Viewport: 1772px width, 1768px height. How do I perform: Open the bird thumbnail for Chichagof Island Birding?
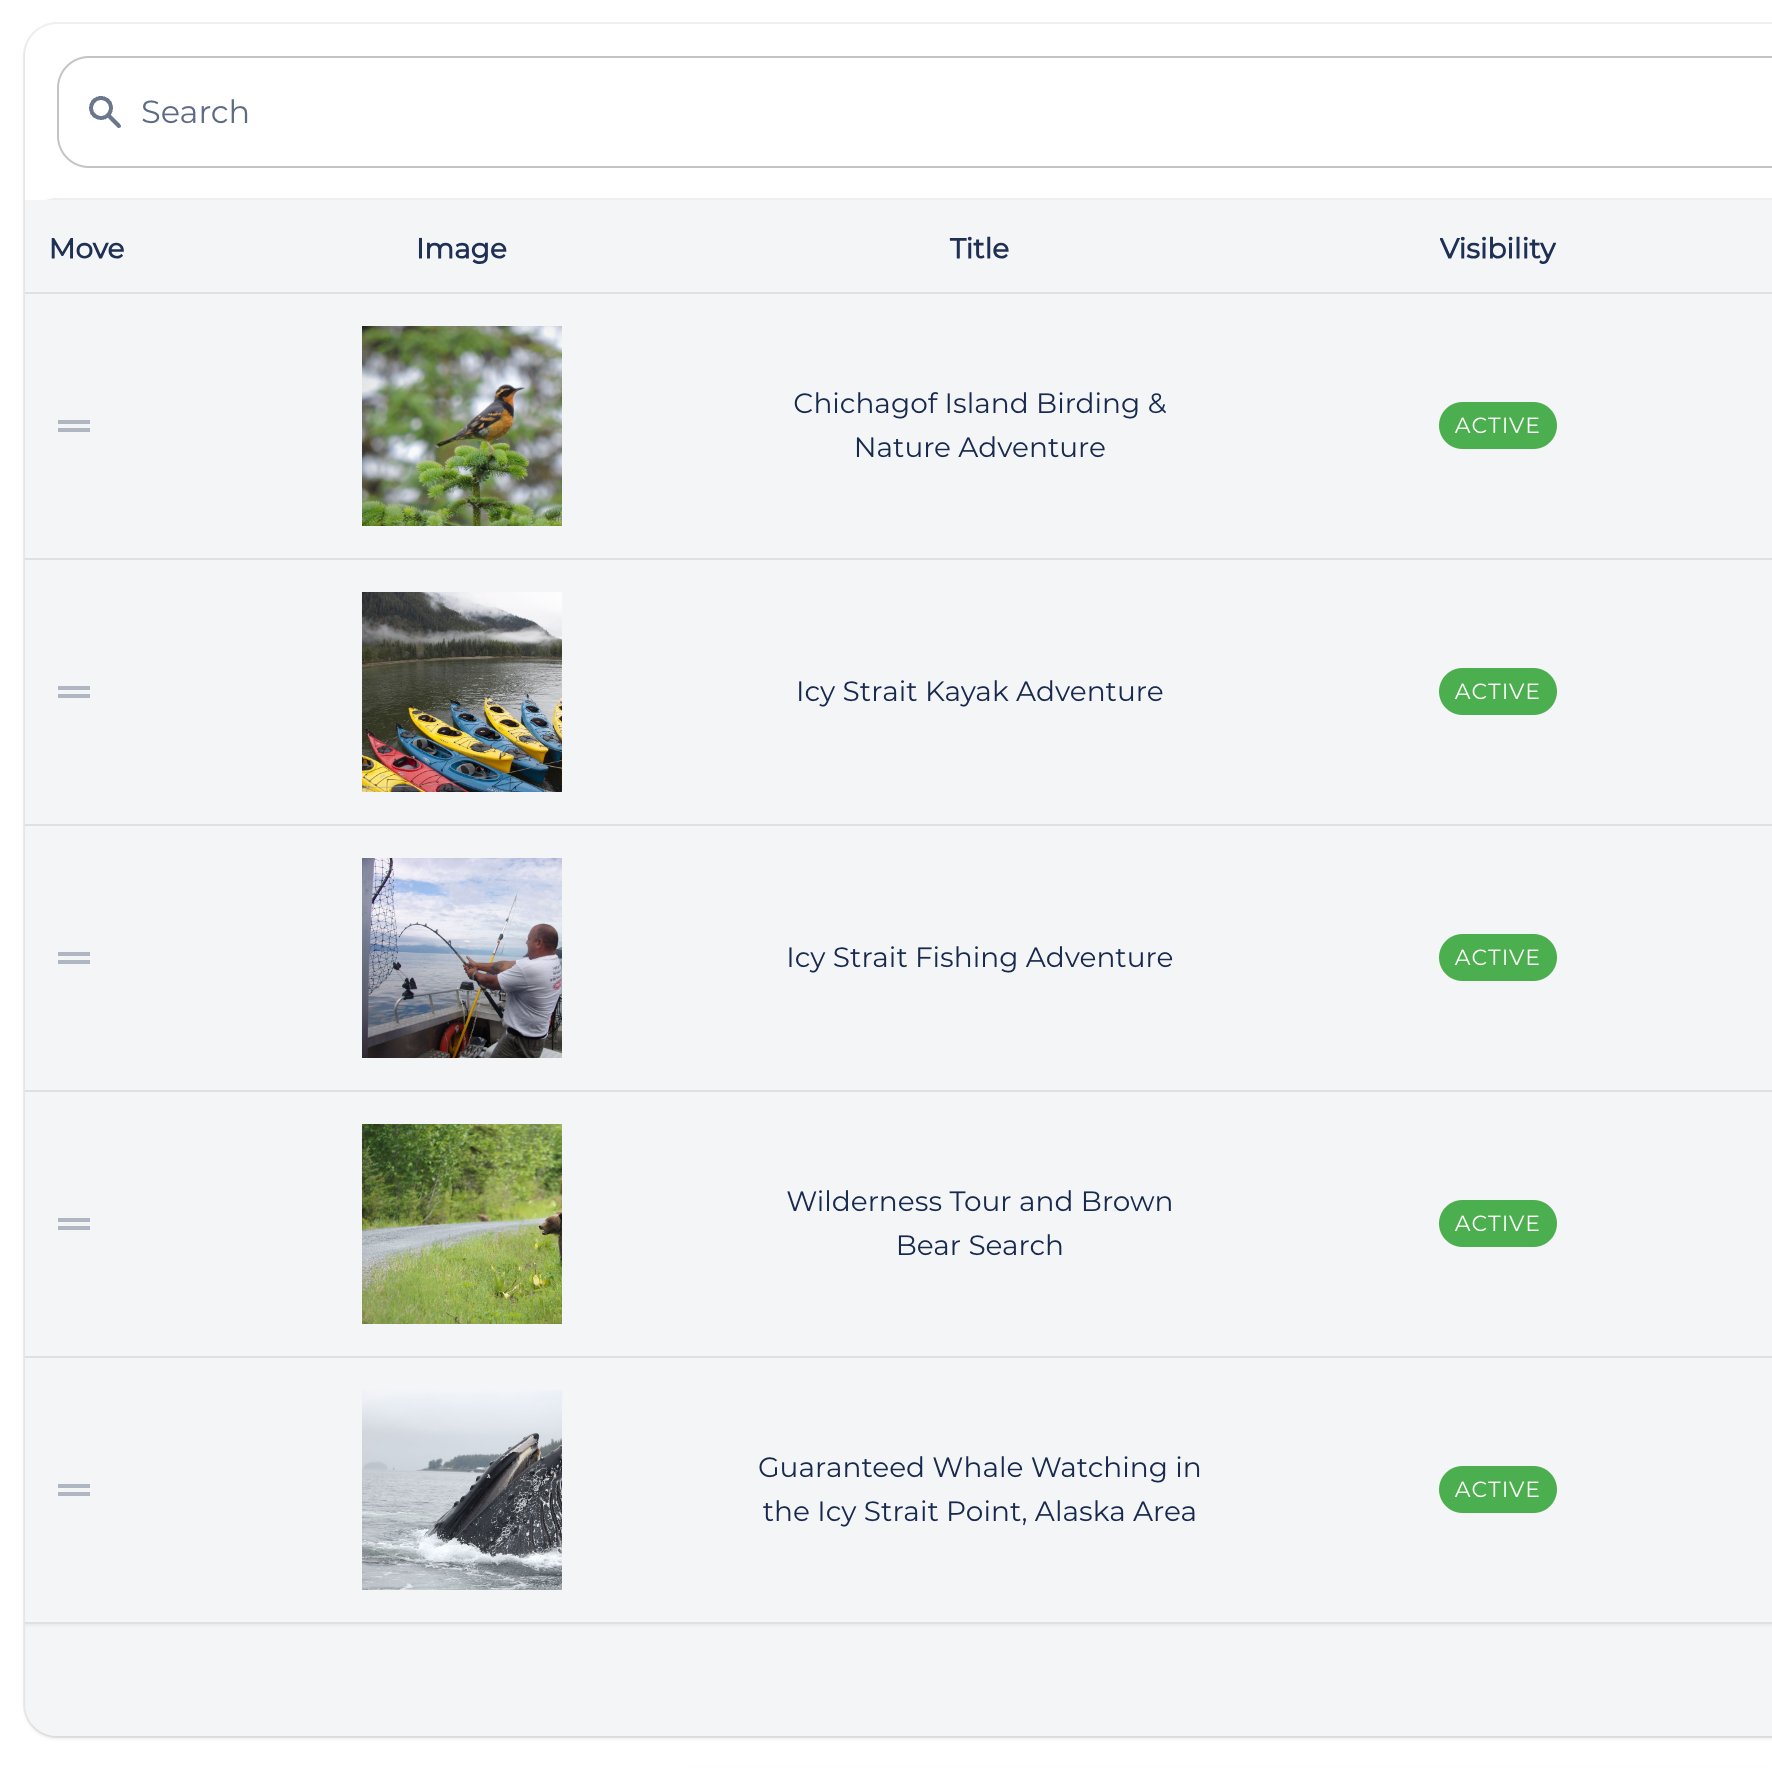462,426
